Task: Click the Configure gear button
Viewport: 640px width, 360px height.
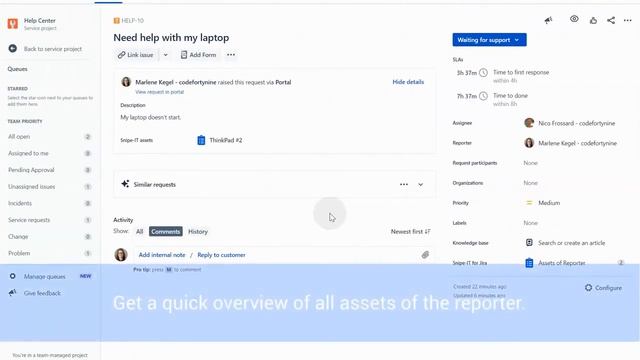Action: [603, 288]
